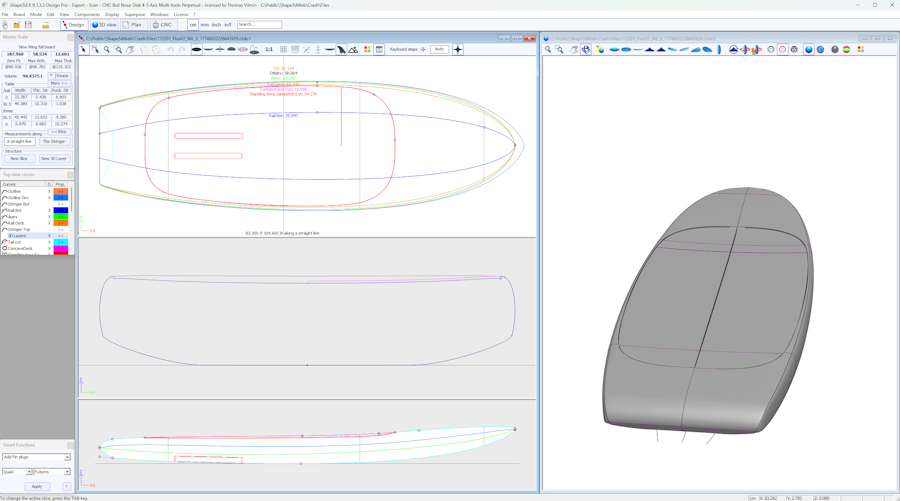Viewport: 900px width, 501px height.
Task: Click the blue Rail Bot color swatch
Action: click(61, 211)
